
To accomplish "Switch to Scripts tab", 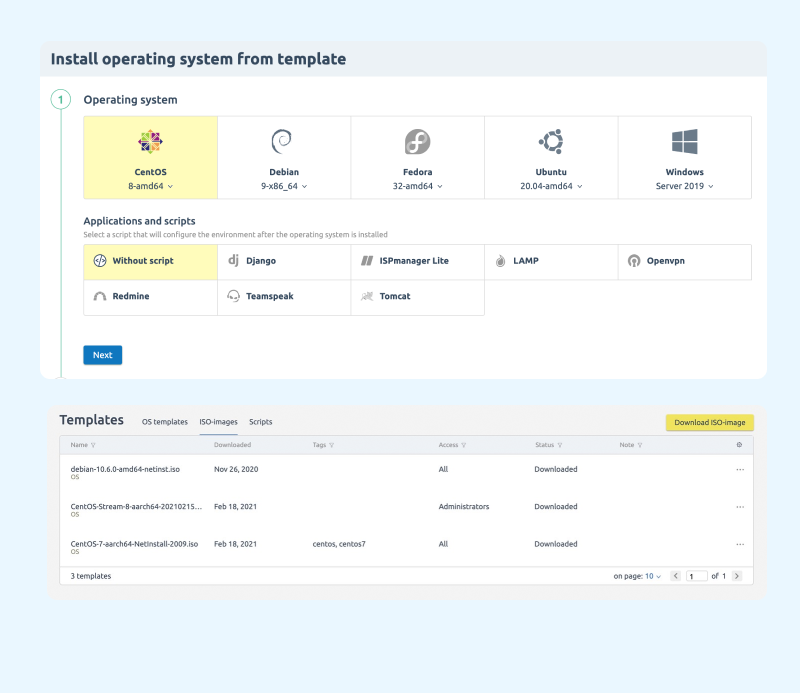I will (x=261, y=422).
